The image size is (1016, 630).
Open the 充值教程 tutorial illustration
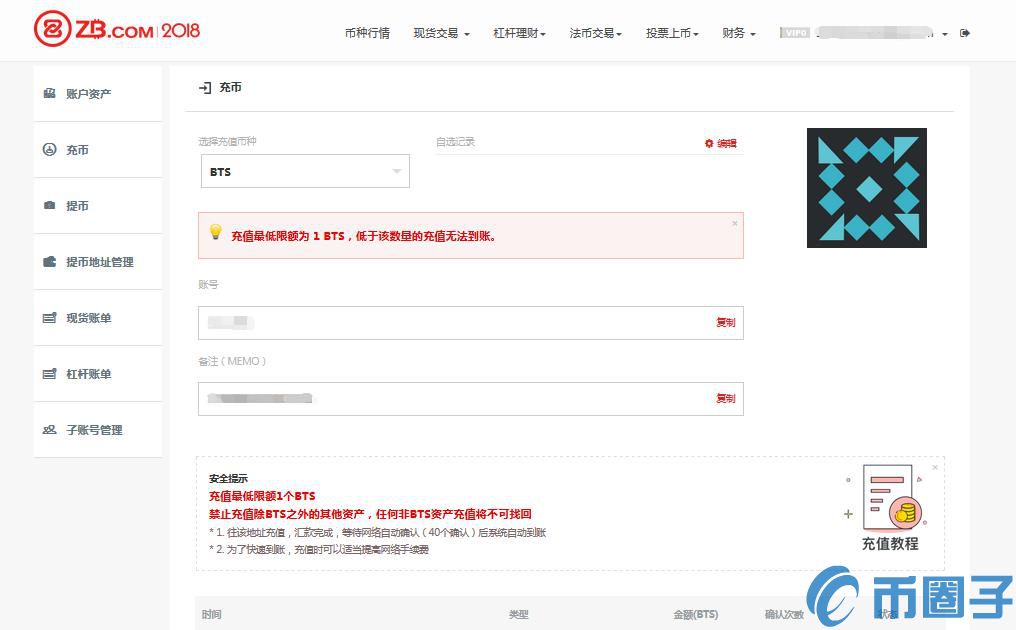pos(889,508)
